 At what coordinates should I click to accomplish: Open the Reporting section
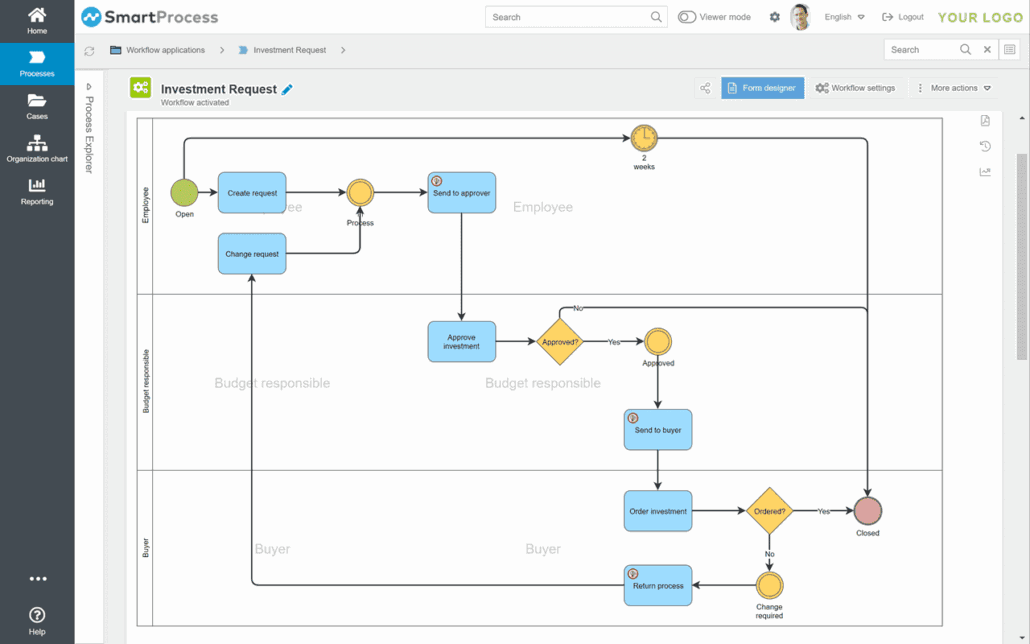(36, 190)
